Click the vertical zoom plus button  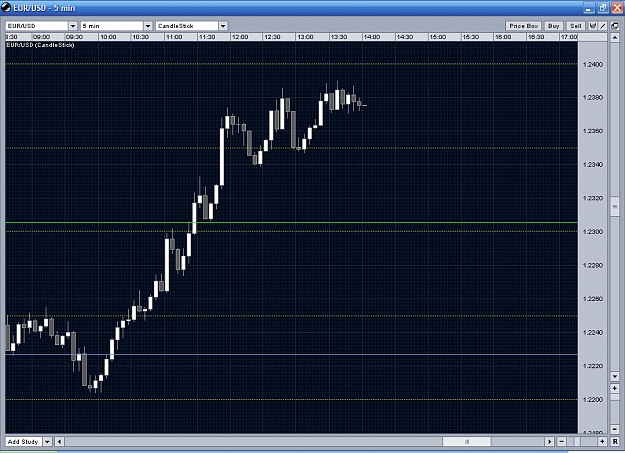[x=614, y=388]
